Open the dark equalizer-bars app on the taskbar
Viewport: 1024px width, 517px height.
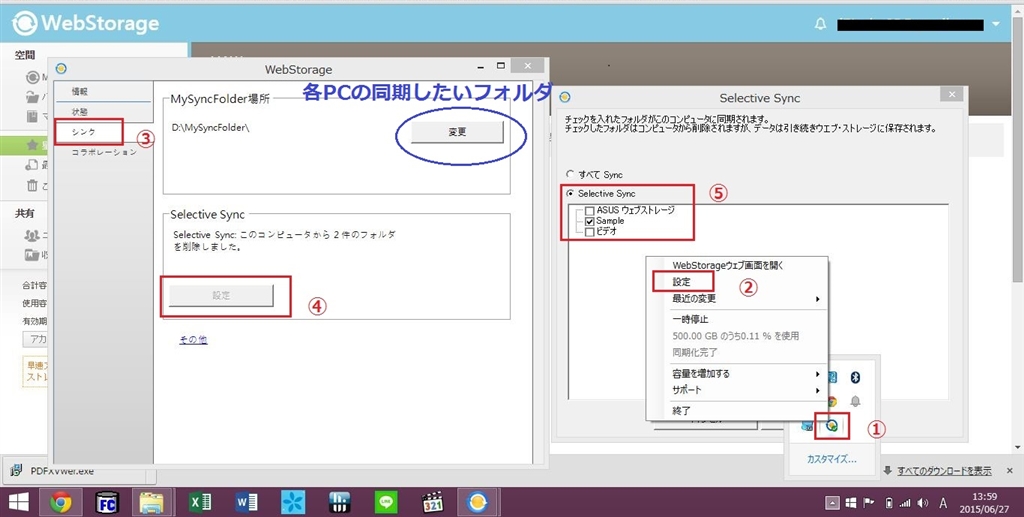[x=340, y=503]
